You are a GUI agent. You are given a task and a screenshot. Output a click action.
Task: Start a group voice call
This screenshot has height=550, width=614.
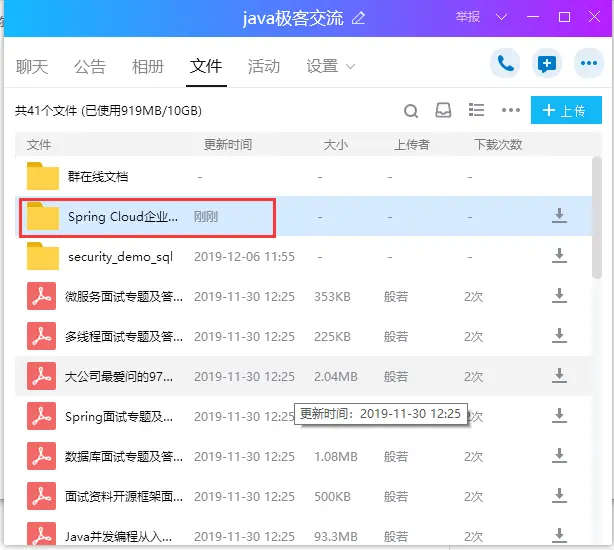[x=506, y=65]
